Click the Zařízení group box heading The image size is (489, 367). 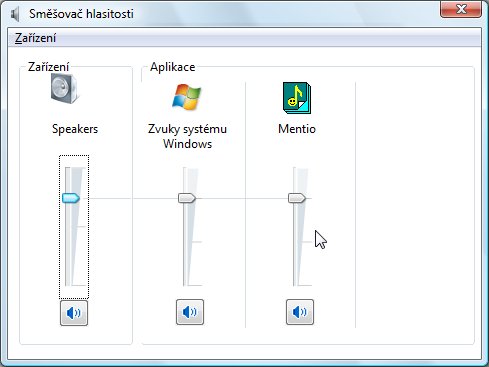coord(48,67)
